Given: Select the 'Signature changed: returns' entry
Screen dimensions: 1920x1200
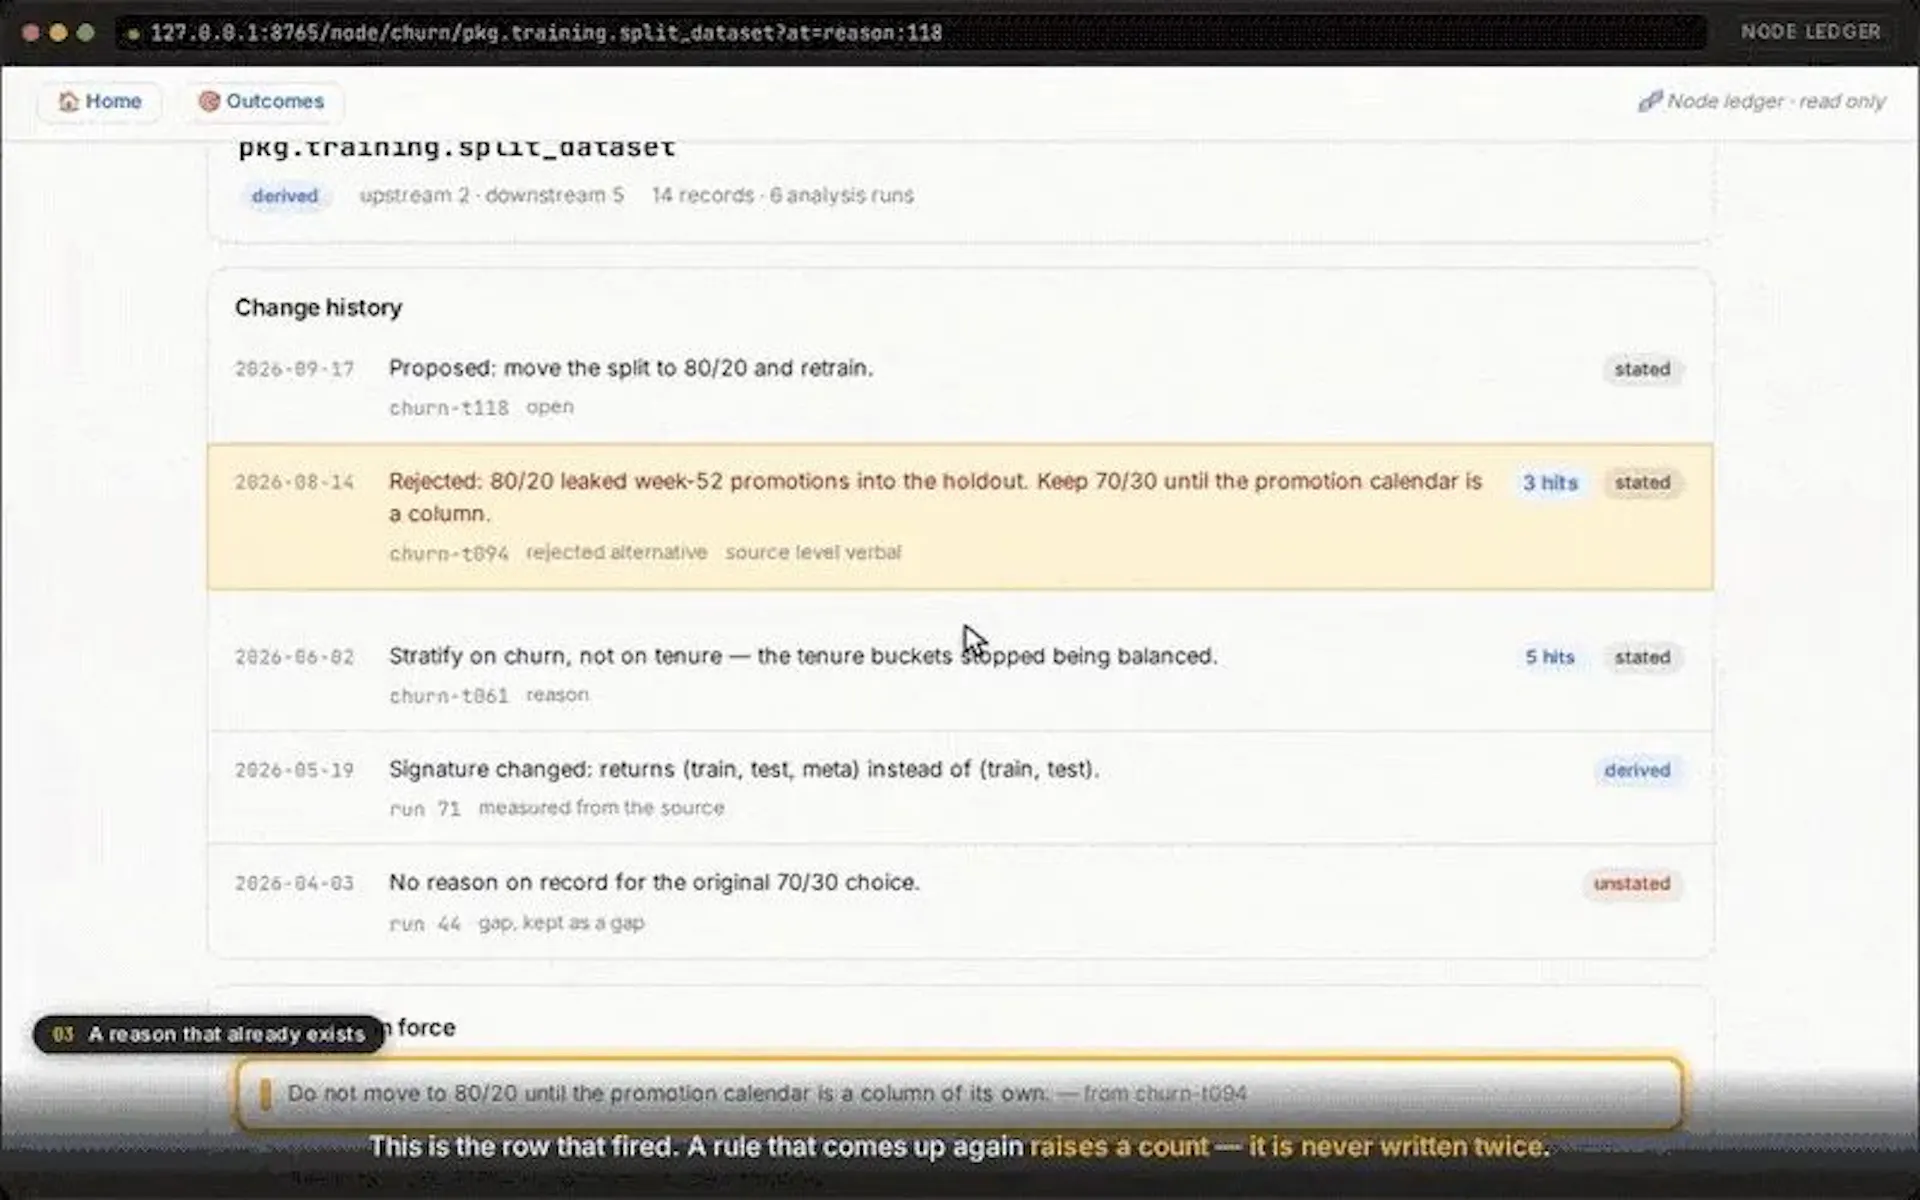Looking at the screenshot, I should 960,788.
